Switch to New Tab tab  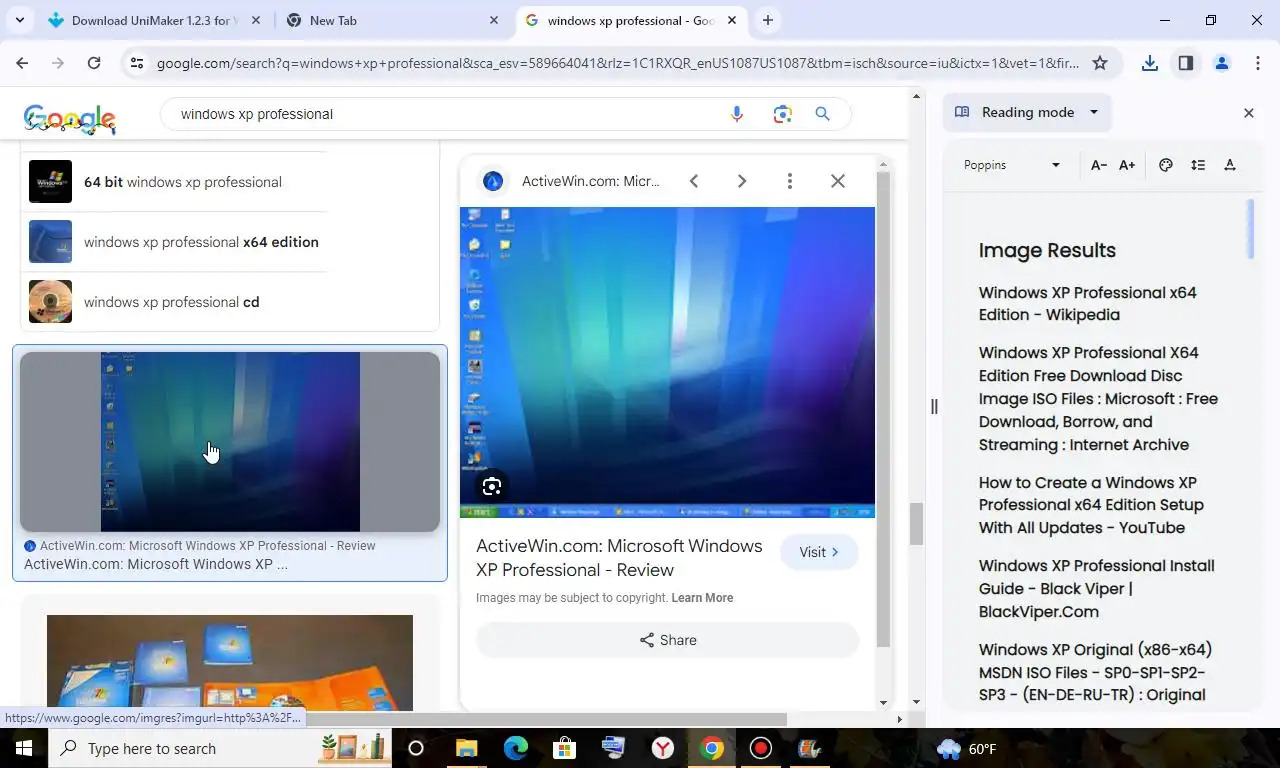392,20
